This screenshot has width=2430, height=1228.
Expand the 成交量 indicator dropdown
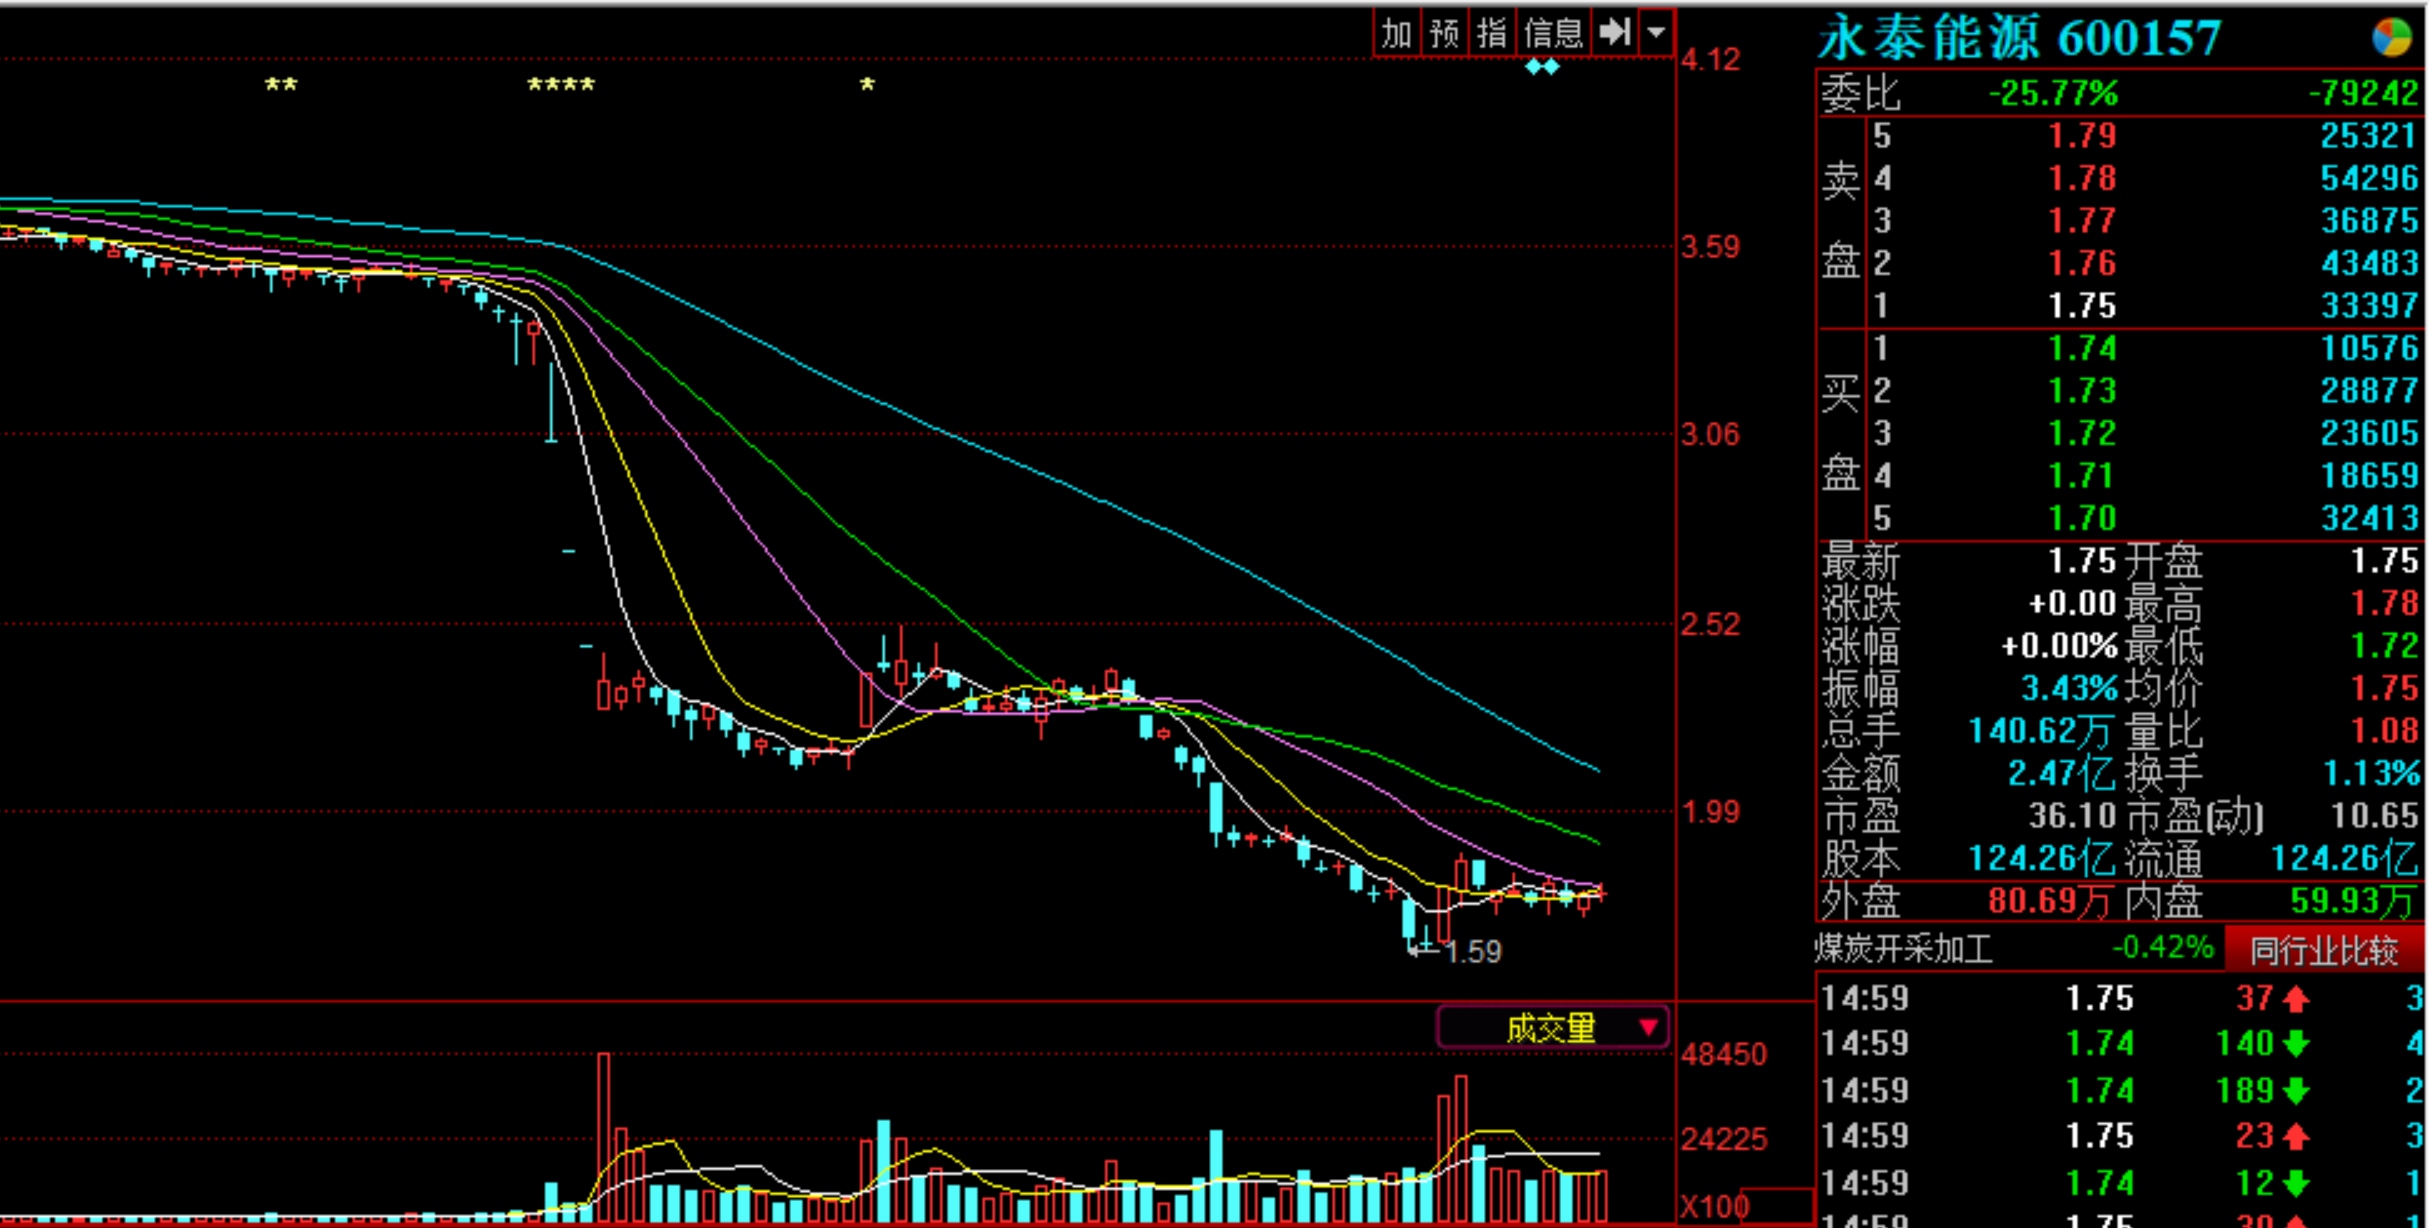point(1551,1027)
